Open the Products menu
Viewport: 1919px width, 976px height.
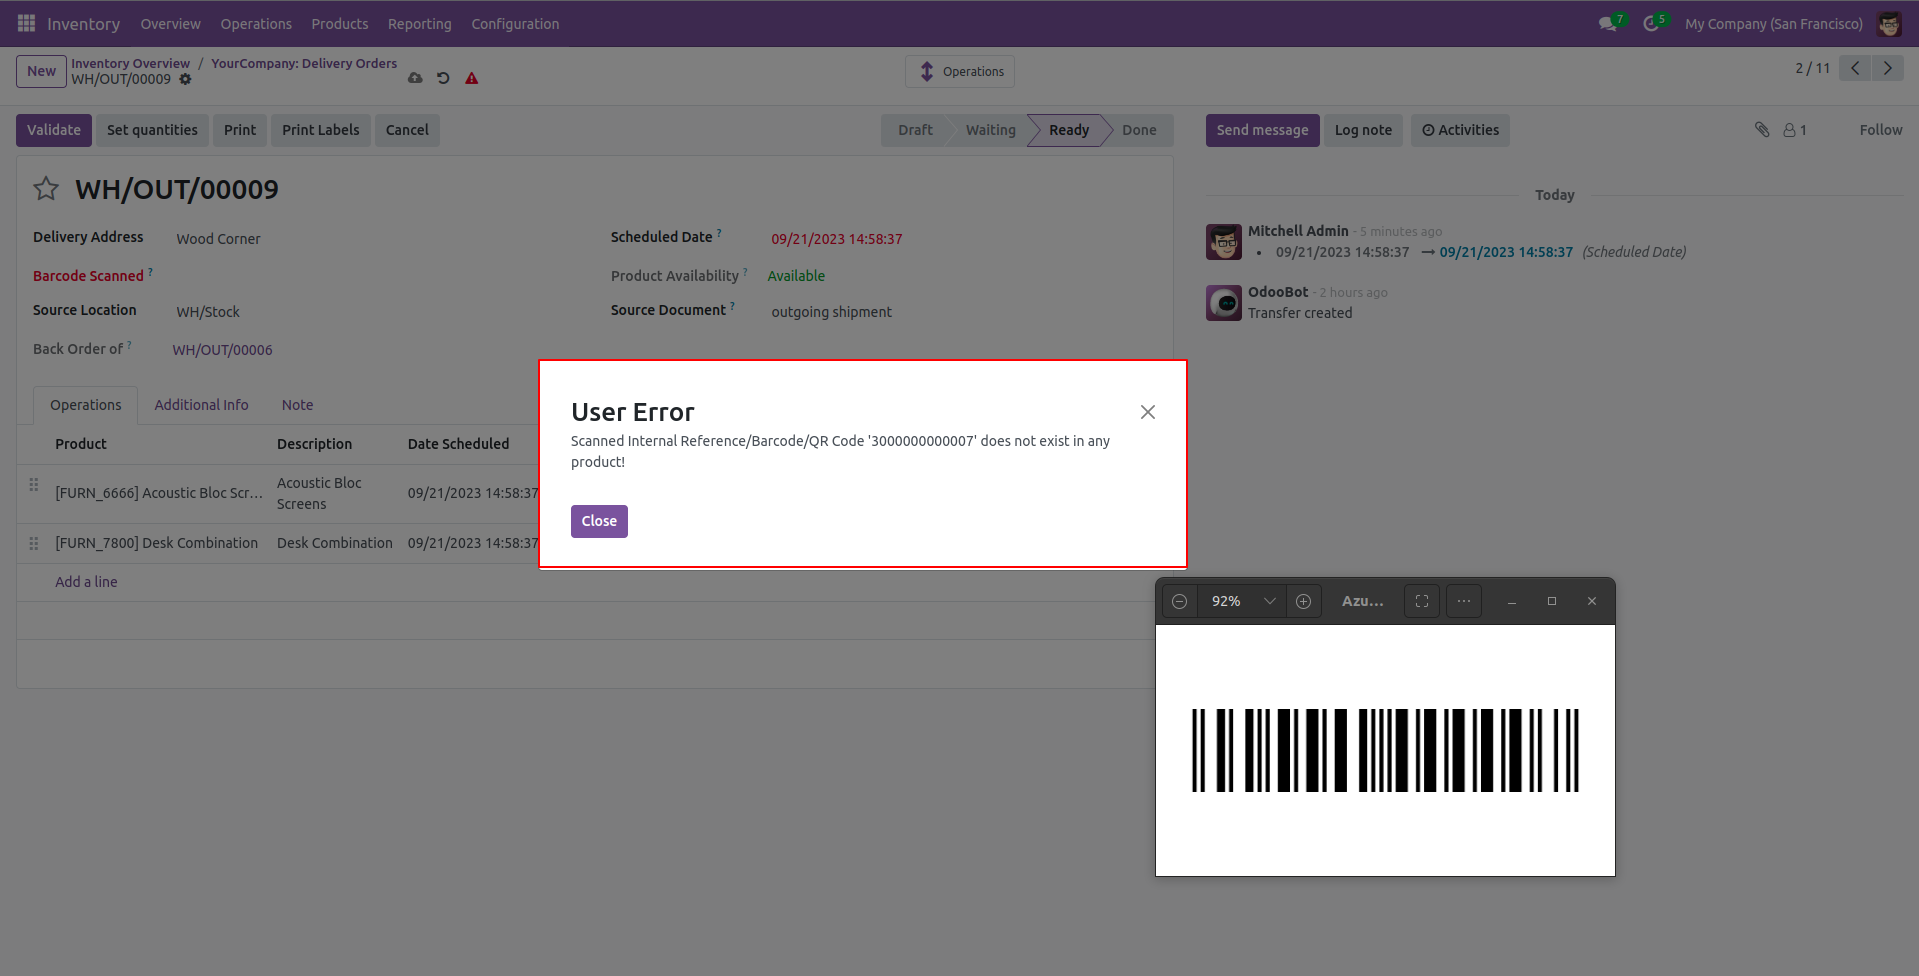coord(339,23)
